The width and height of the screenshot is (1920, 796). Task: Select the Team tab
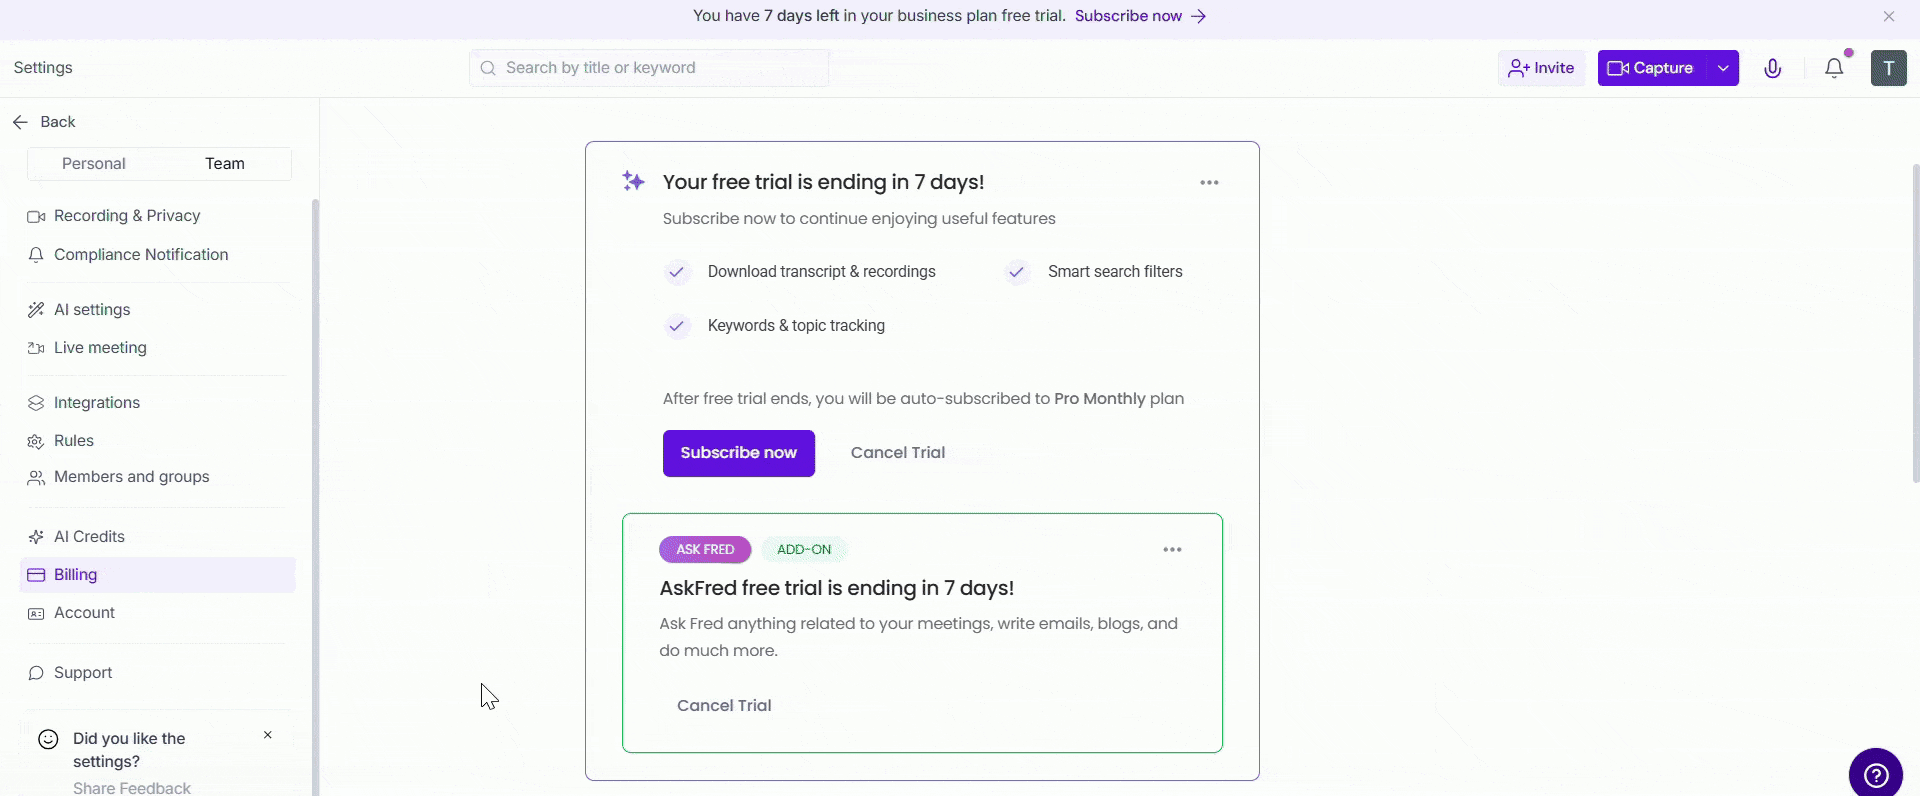tap(225, 164)
